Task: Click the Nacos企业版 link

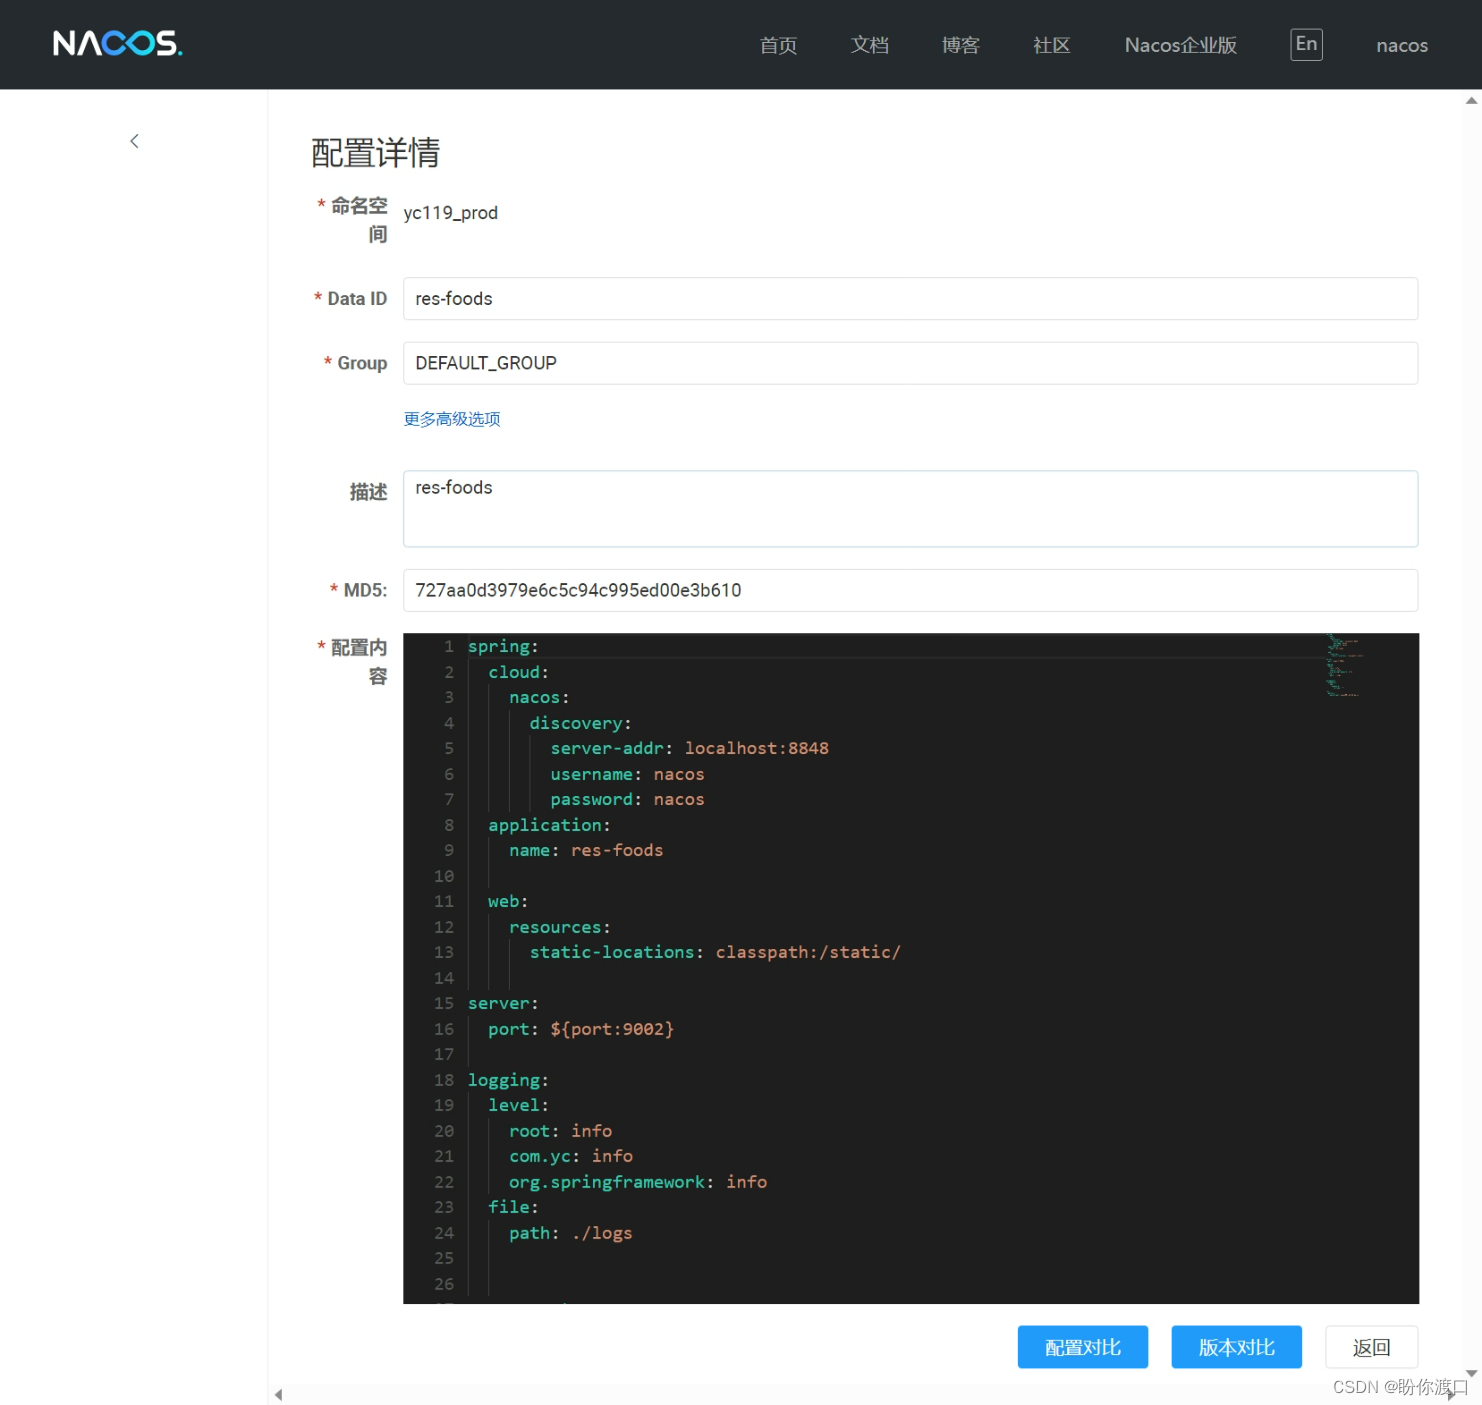Action: point(1180,45)
